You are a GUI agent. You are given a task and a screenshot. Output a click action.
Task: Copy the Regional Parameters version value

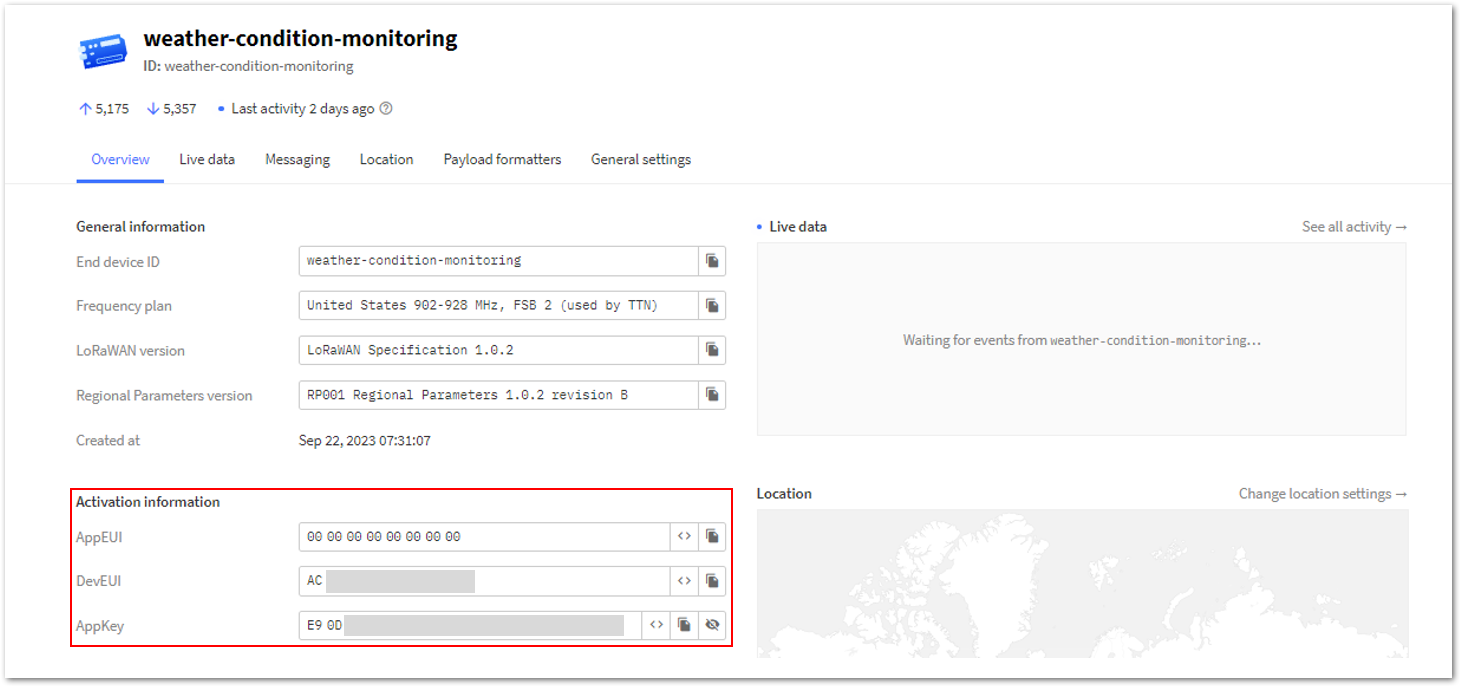(712, 395)
